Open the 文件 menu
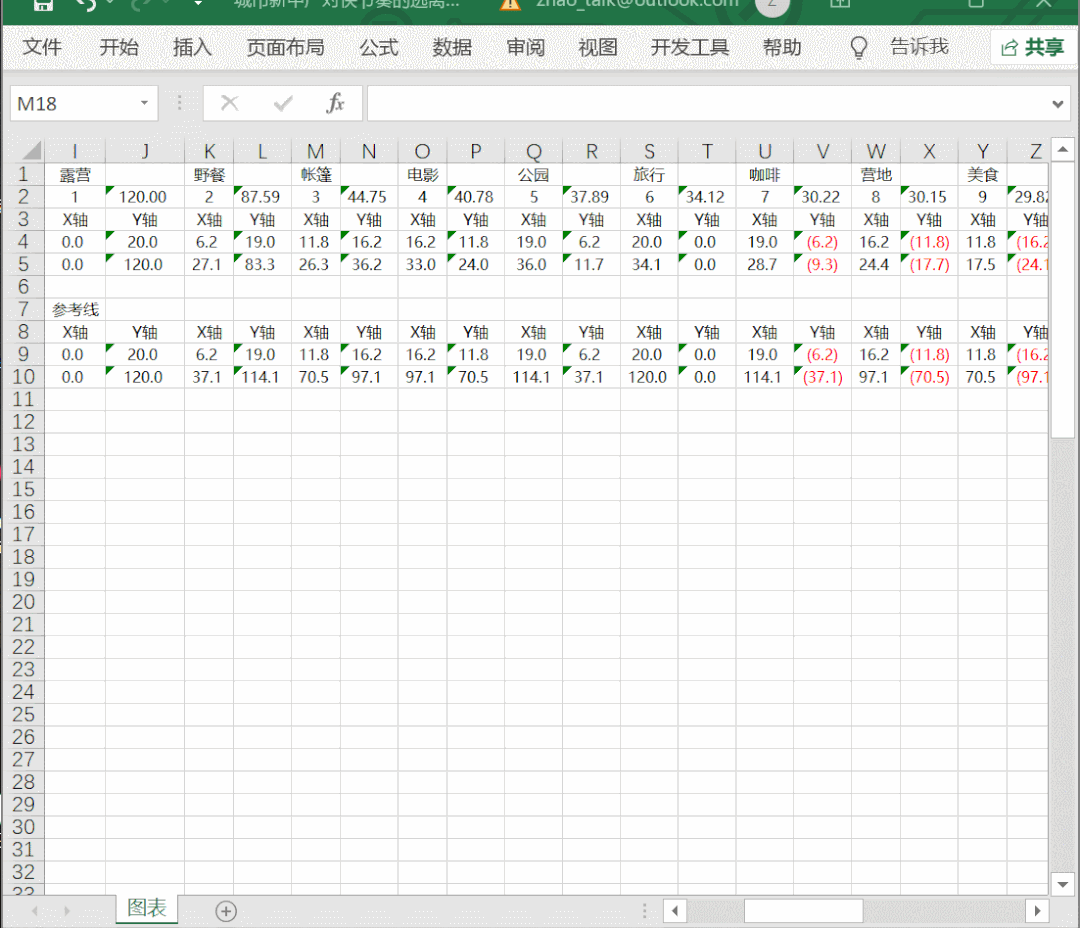The image size is (1080, 928). click(x=42, y=48)
